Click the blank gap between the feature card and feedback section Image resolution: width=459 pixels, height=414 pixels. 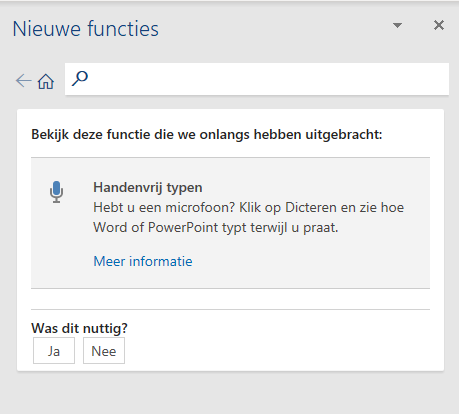[230, 299]
